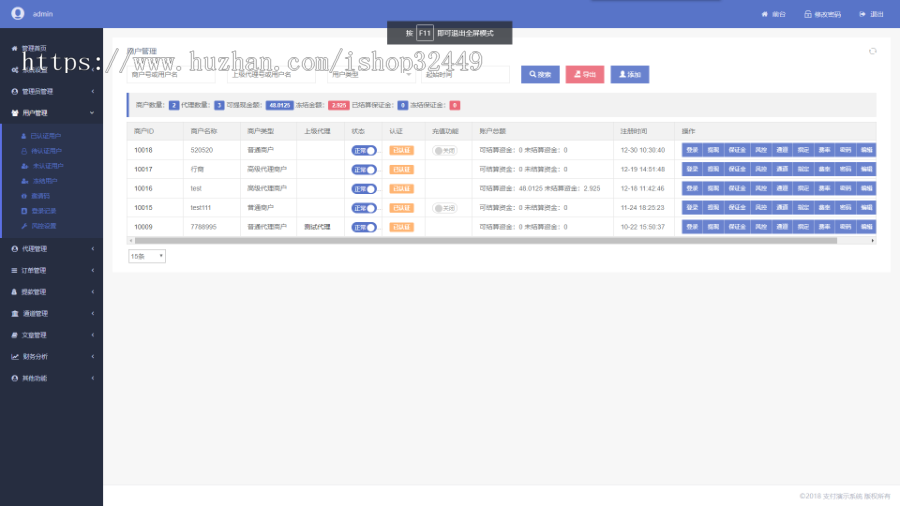Click 密码 button for merchant 10016
Image resolution: width=900 pixels, height=506 pixels.
[845, 188]
